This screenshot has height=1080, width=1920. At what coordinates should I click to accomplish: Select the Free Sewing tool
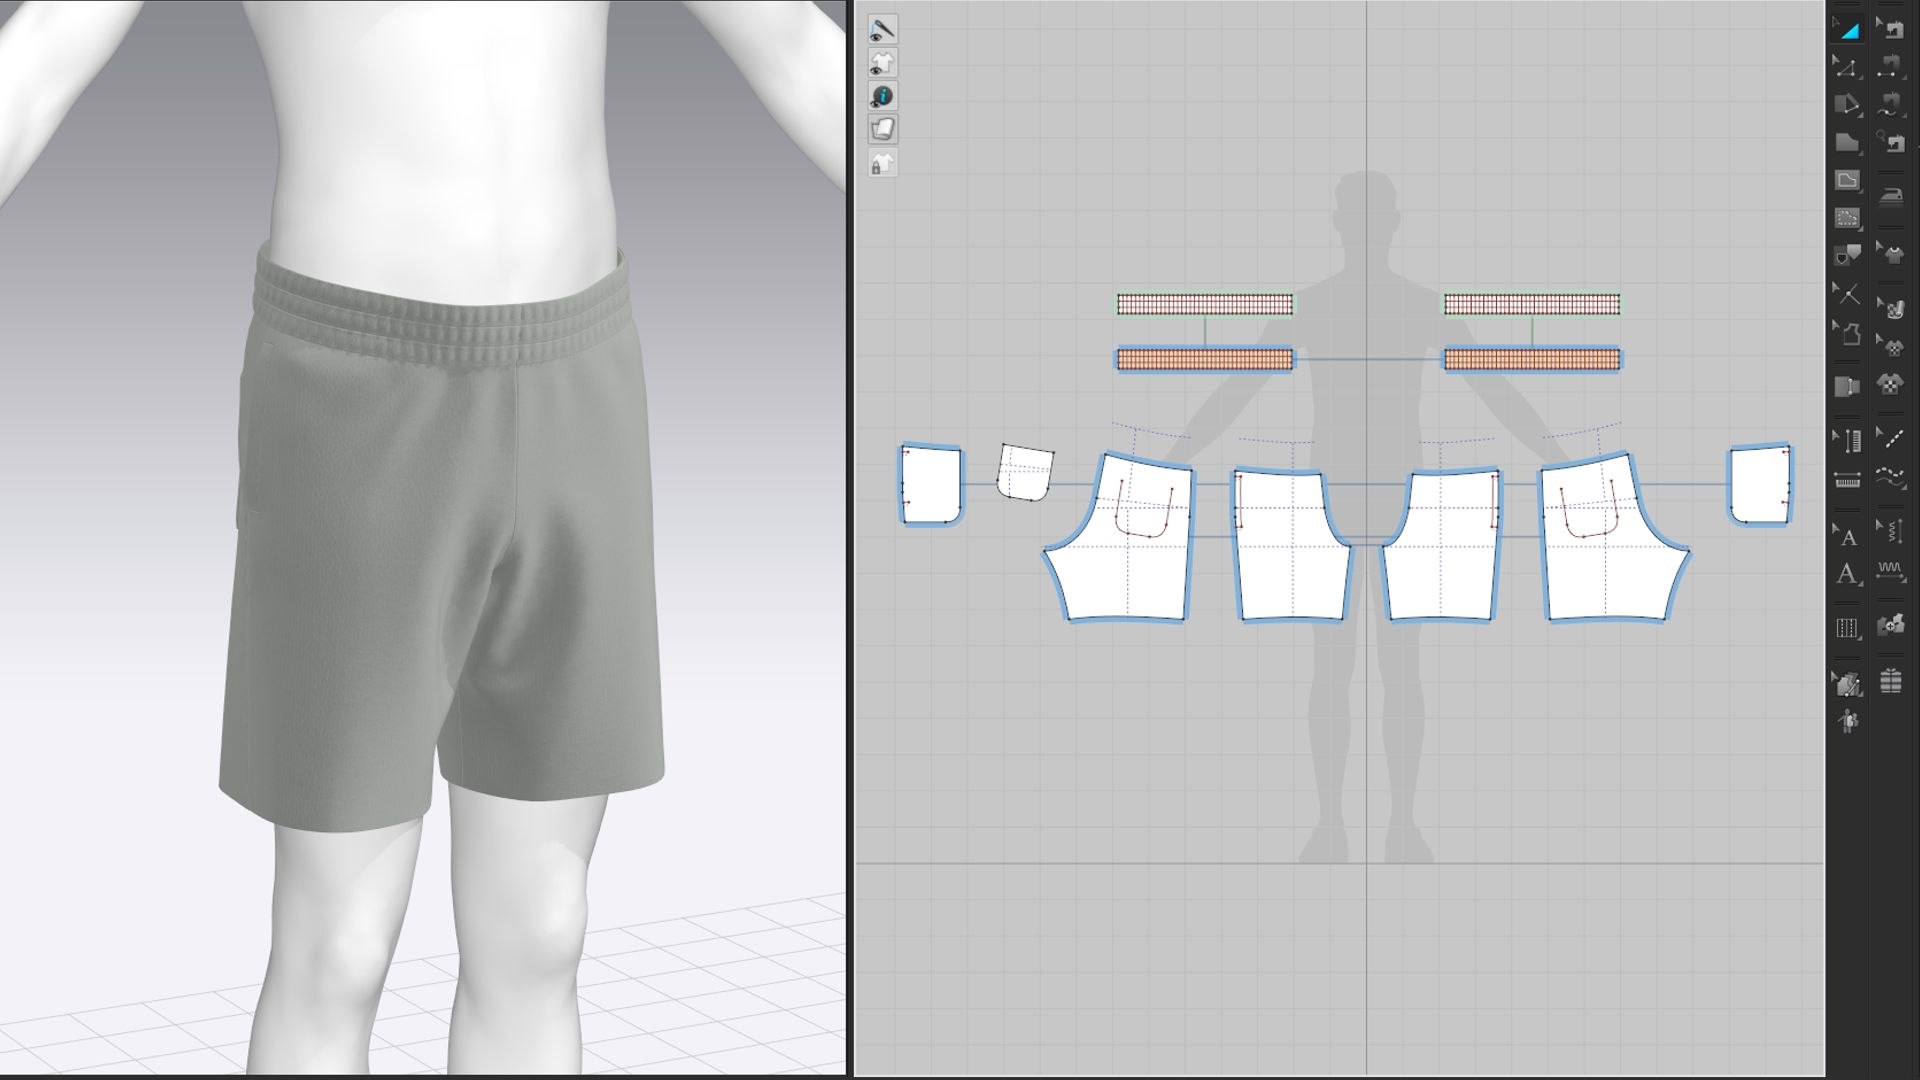coord(1890,105)
